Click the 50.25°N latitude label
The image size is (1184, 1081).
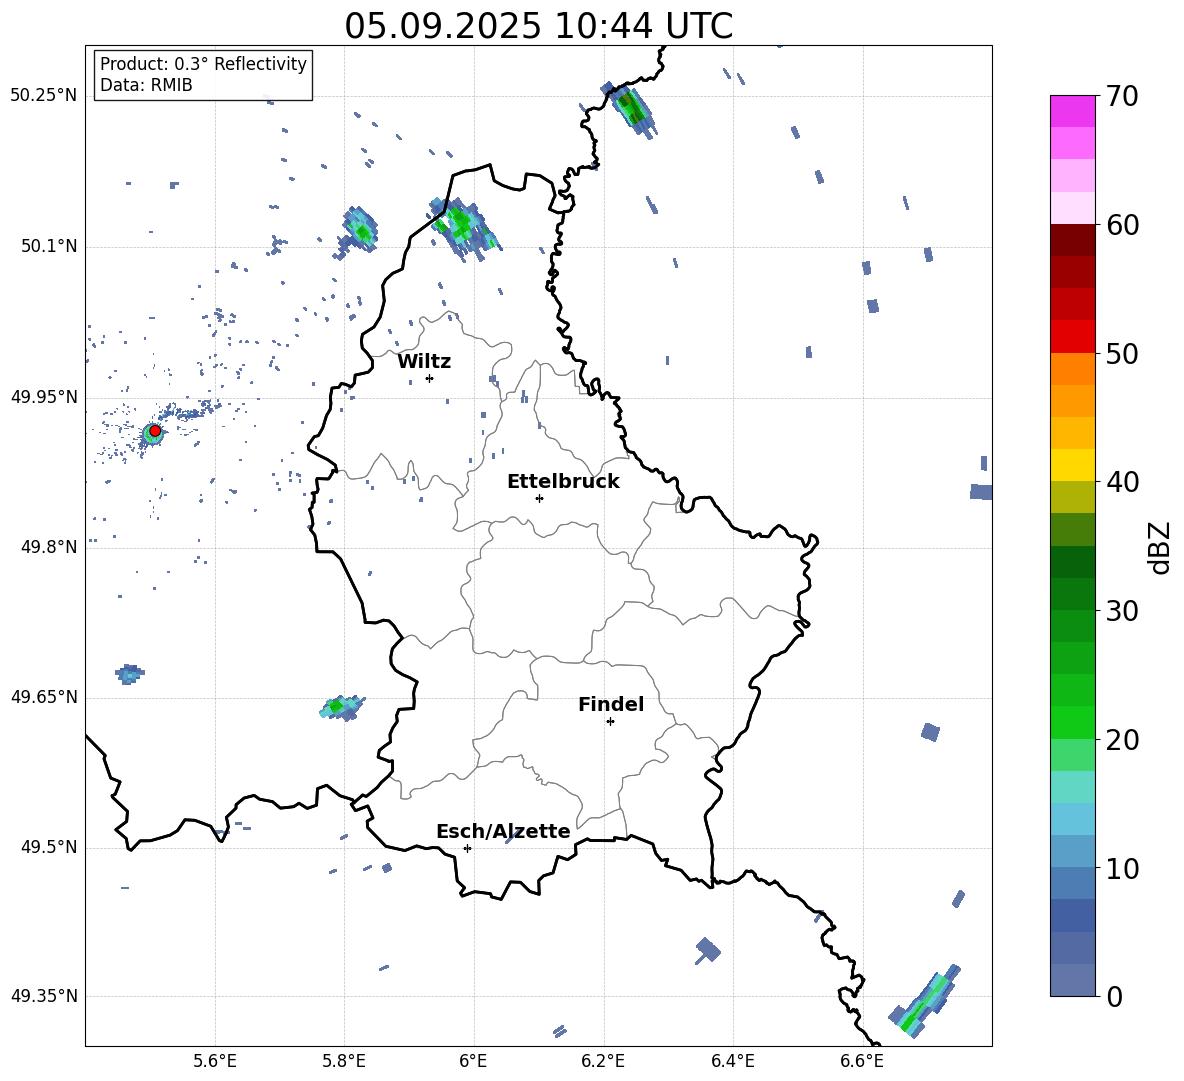pos(44,96)
